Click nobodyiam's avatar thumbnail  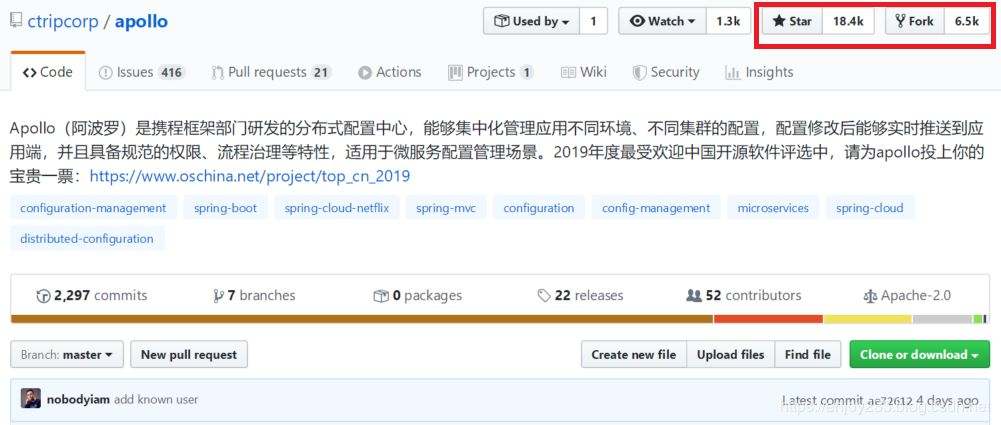31,398
